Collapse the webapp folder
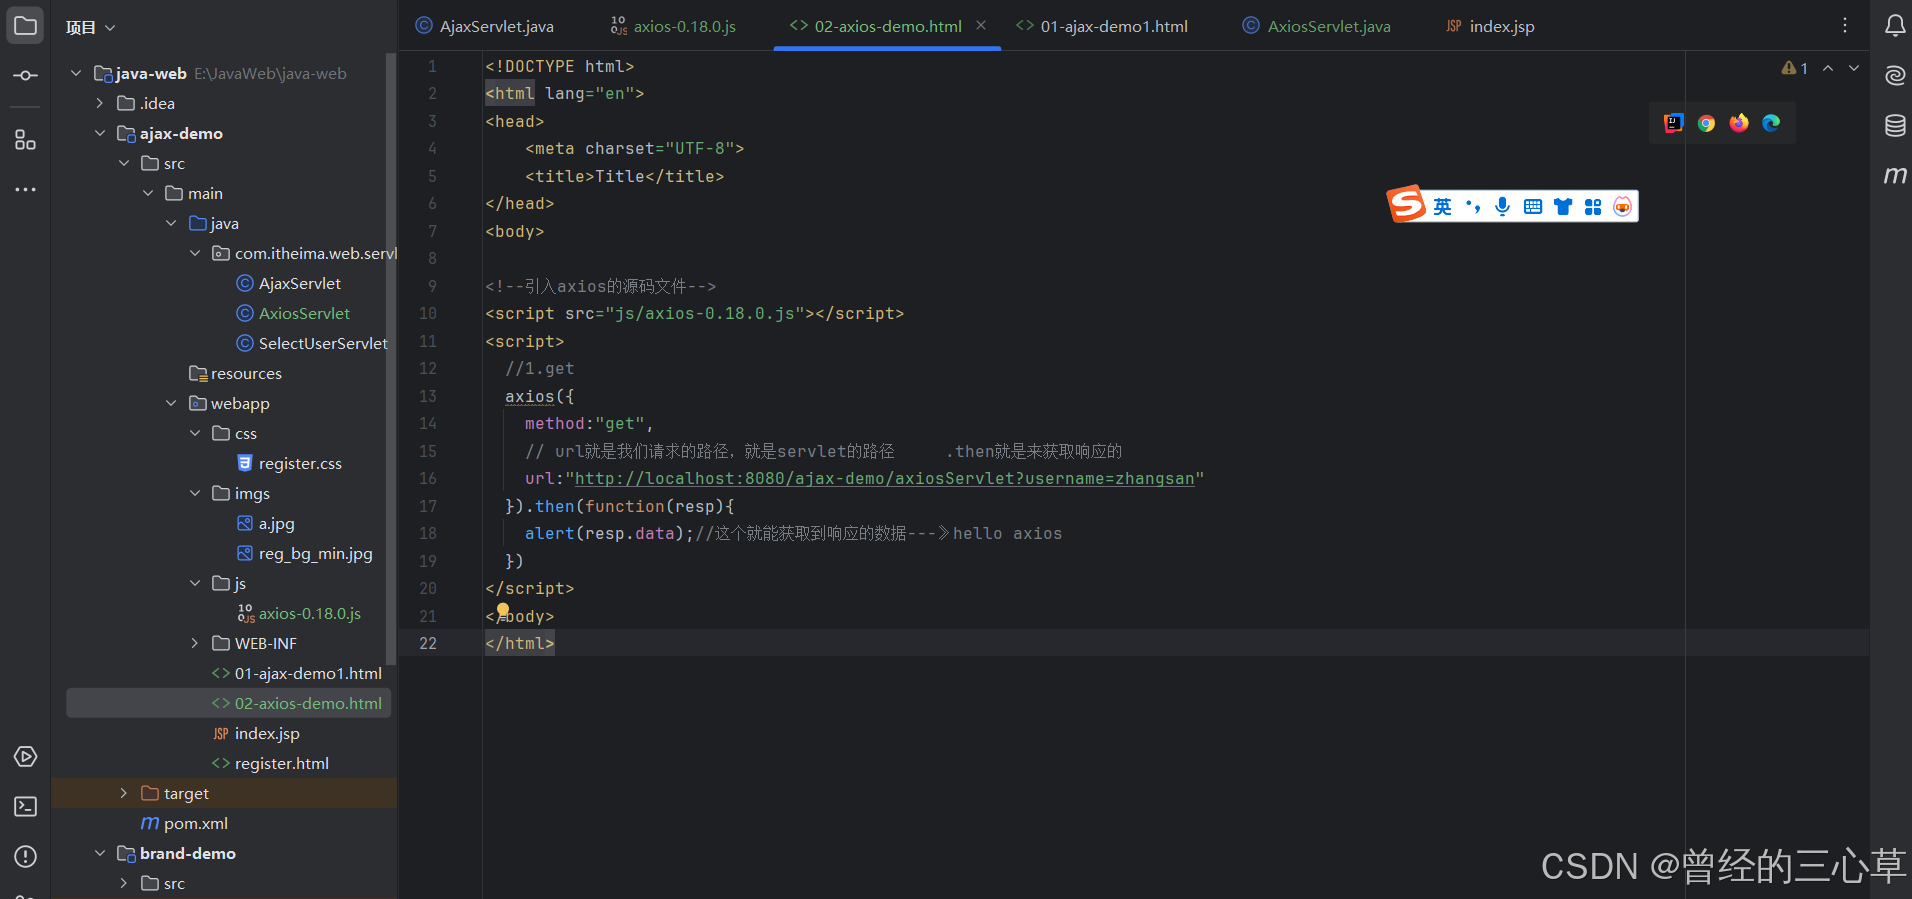The width and height of the screenshot is (1912, 899). pyautogui.click(x=172, y=403)
